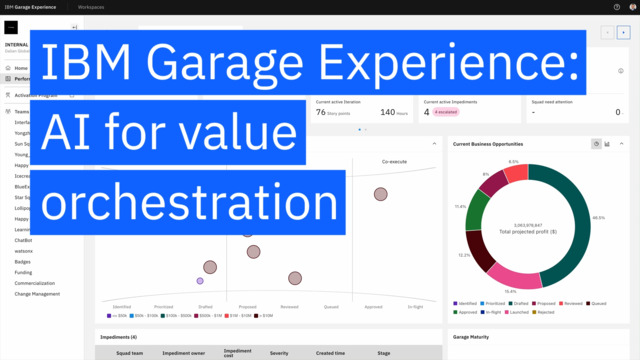Toggle '<= $50k' bubble chart legend item

point(117,316)
